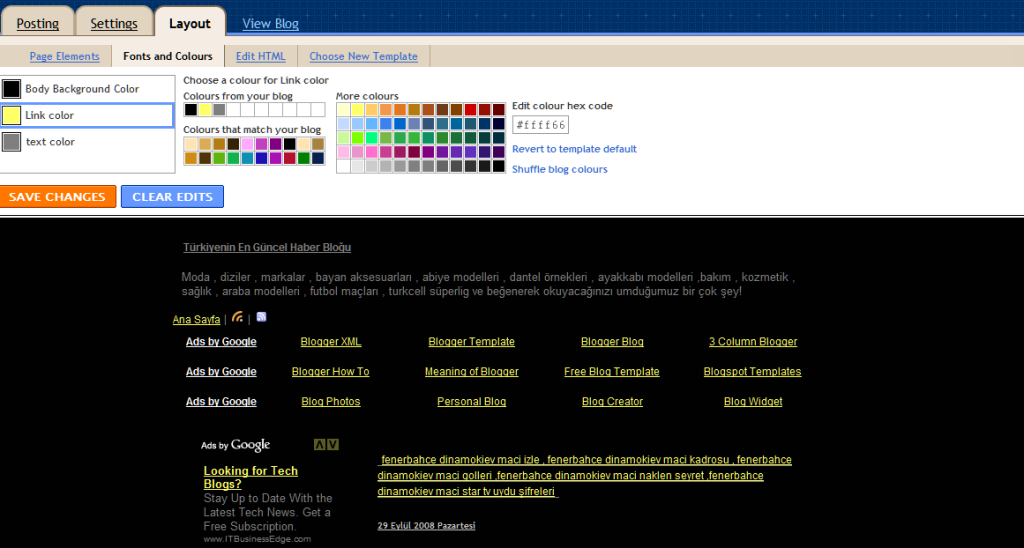The height and width of the screenshot is (548, 1024).
Task: Open the Blog Widget ad link
Action: coord(753,402)
